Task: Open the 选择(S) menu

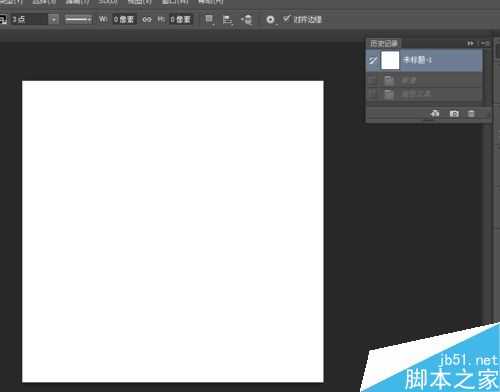Action: click(x=44, y=2)
